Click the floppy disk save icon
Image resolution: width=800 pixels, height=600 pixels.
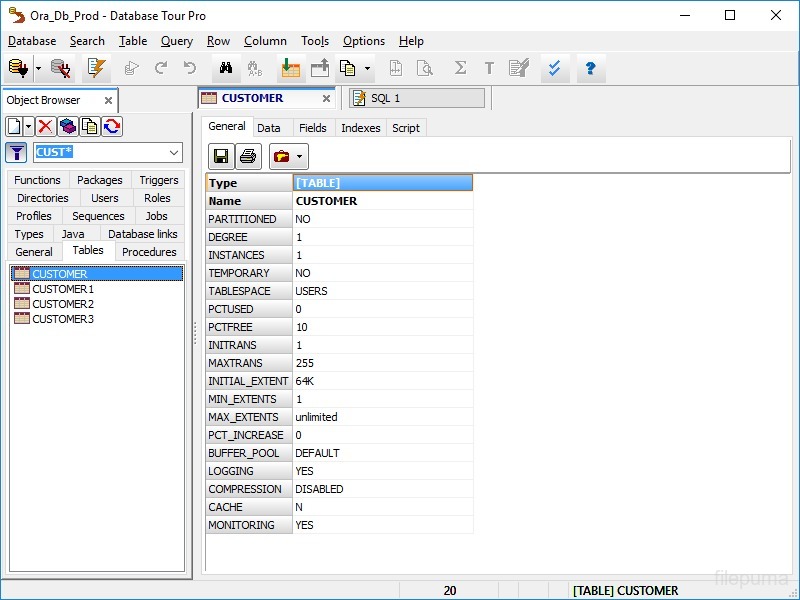coord(221,156)
